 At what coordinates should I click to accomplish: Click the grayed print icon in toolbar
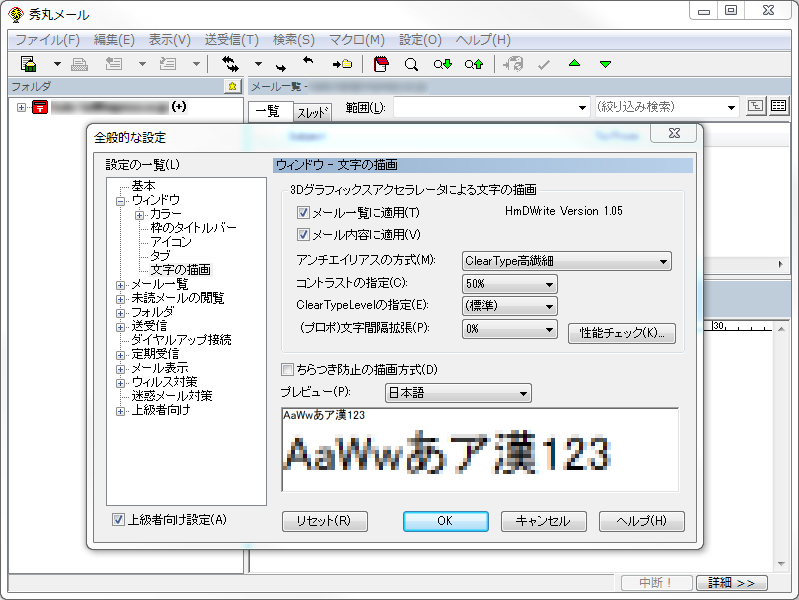[79, 64]
